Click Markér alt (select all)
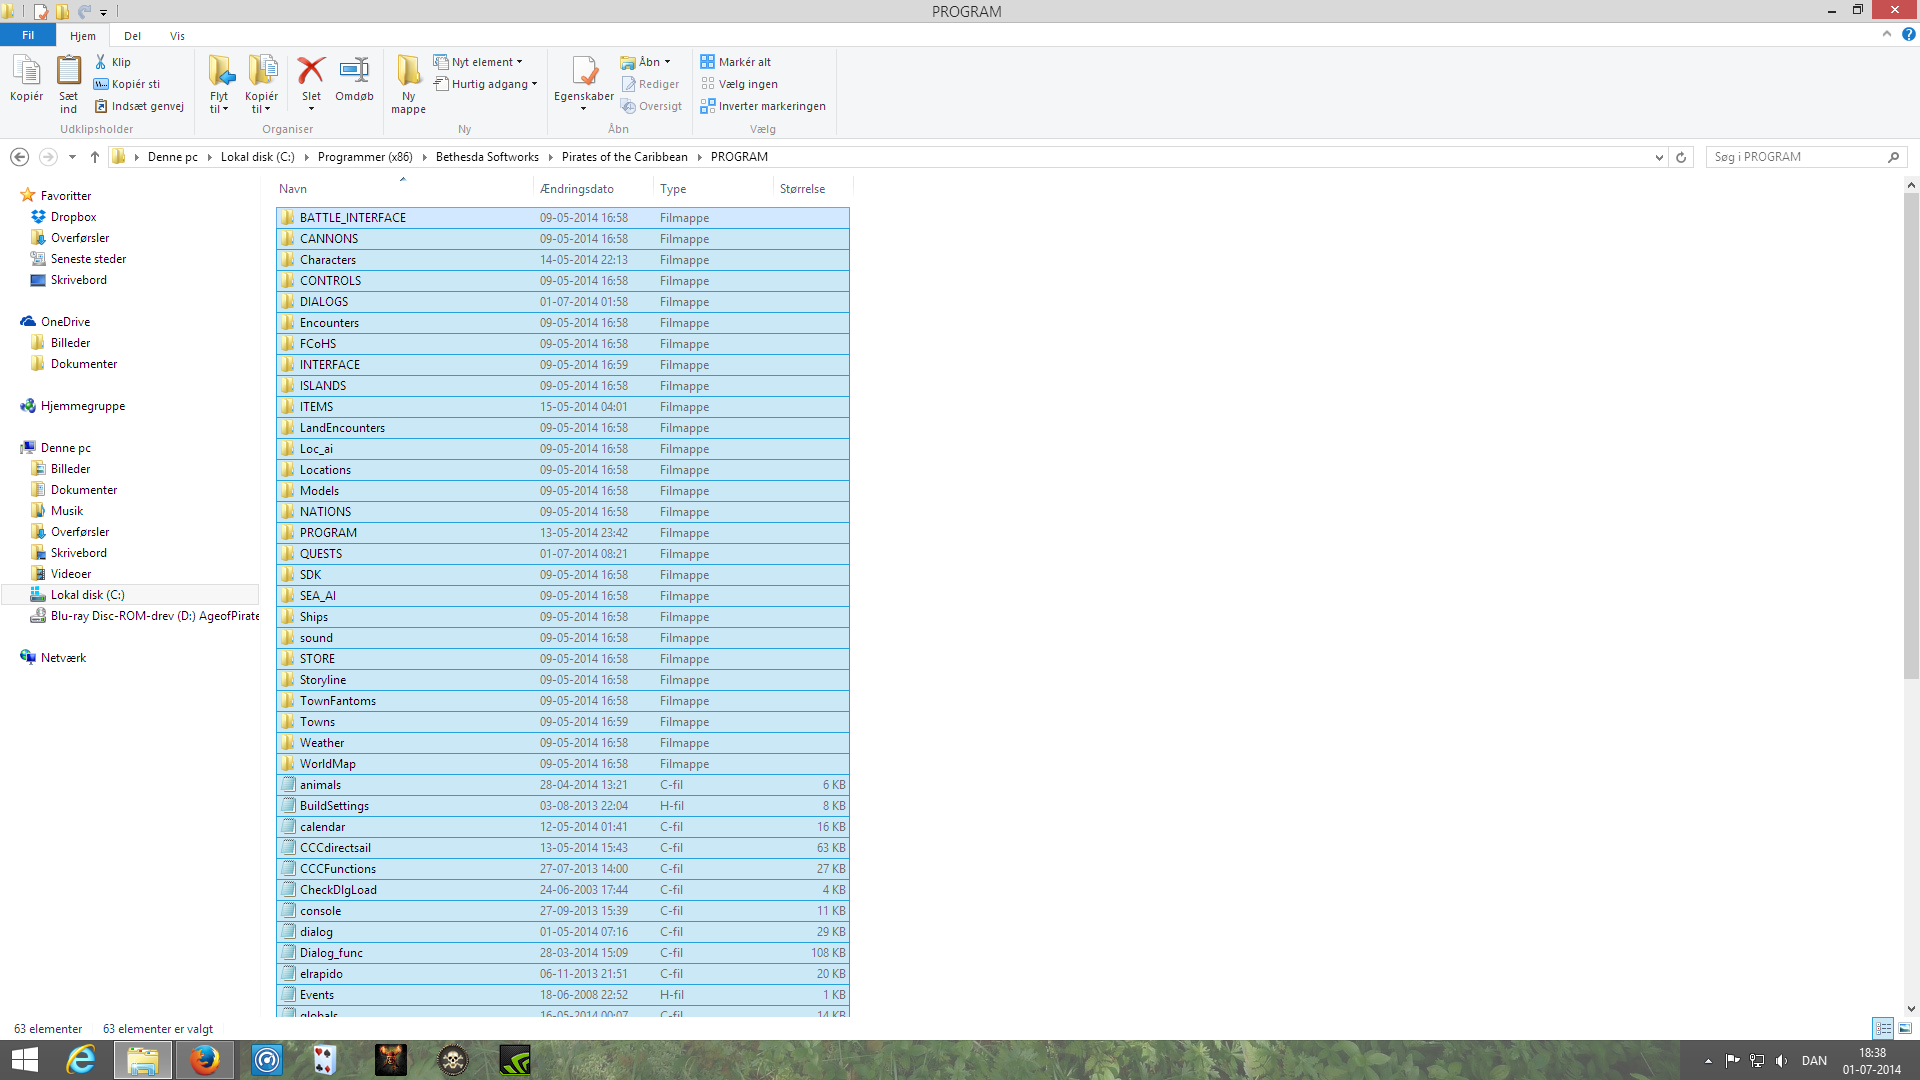The height and width of the screenshot is (1080, 1920). (736, 62)
